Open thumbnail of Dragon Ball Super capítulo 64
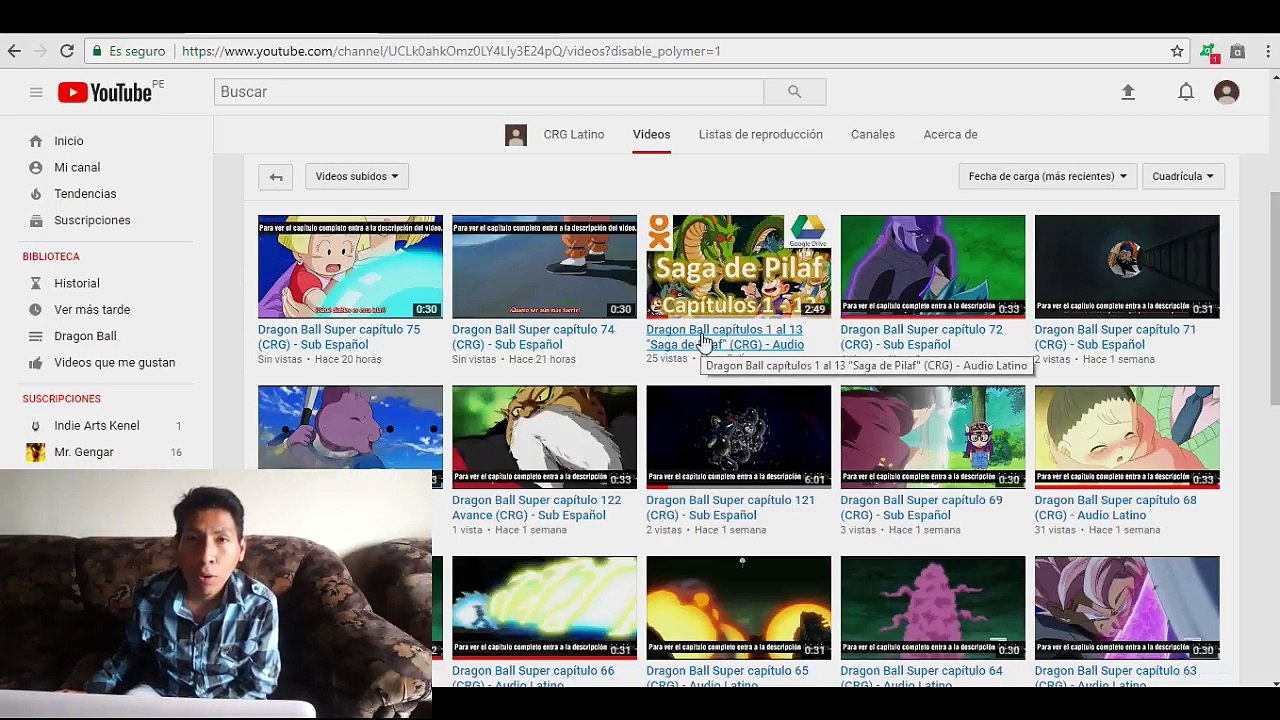1280x720 pixels. point(932,608)
